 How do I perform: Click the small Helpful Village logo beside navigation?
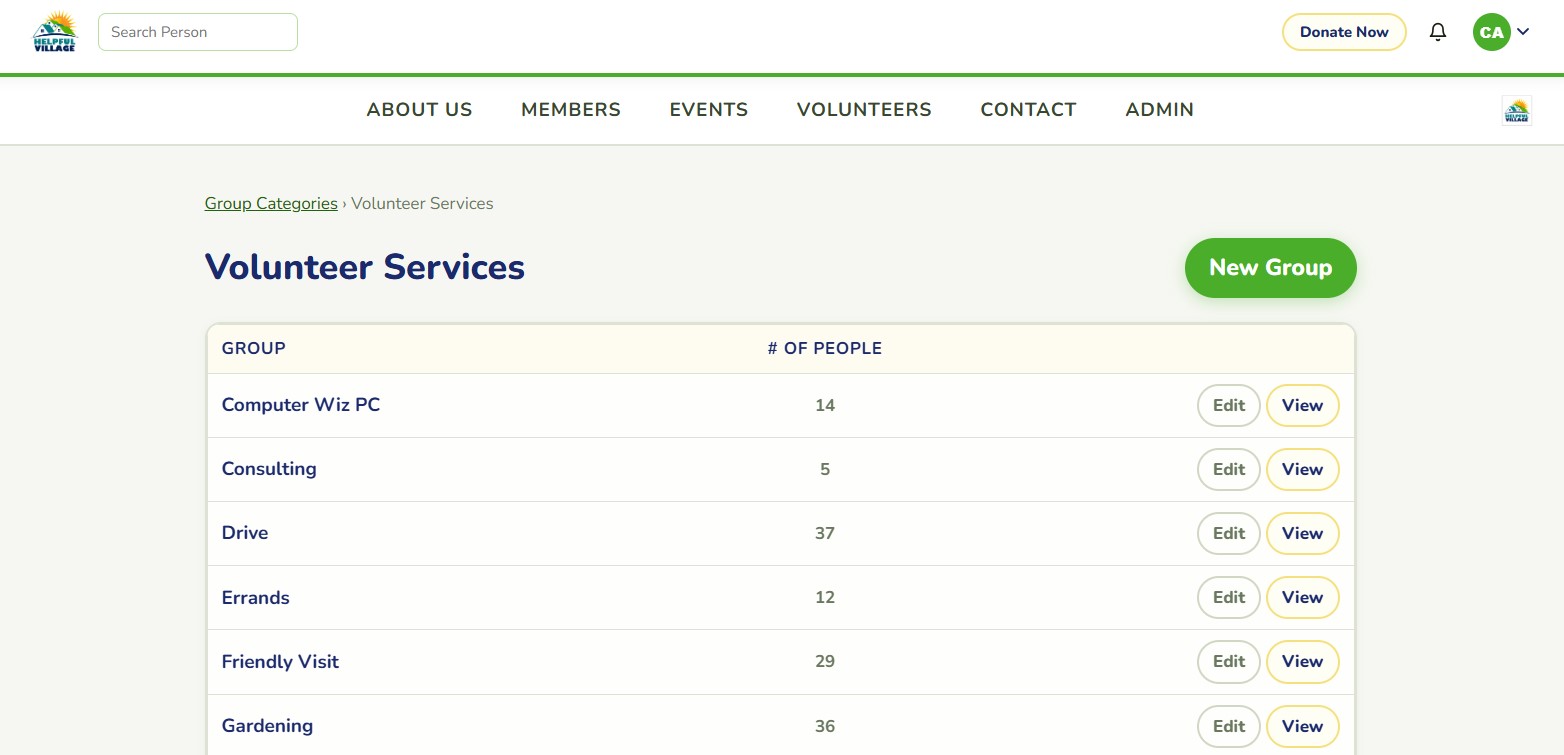click(1517, 110)
